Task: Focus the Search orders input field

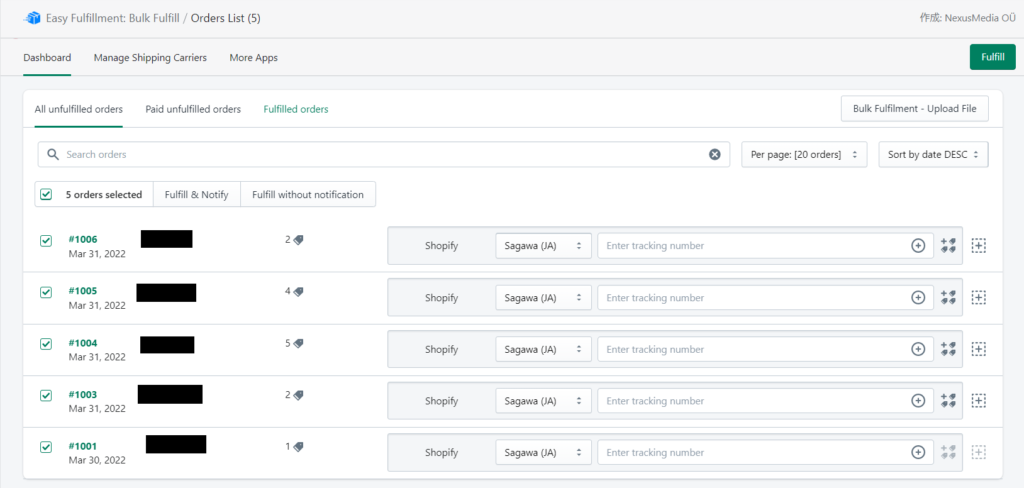Action: [x=383, y=155]
